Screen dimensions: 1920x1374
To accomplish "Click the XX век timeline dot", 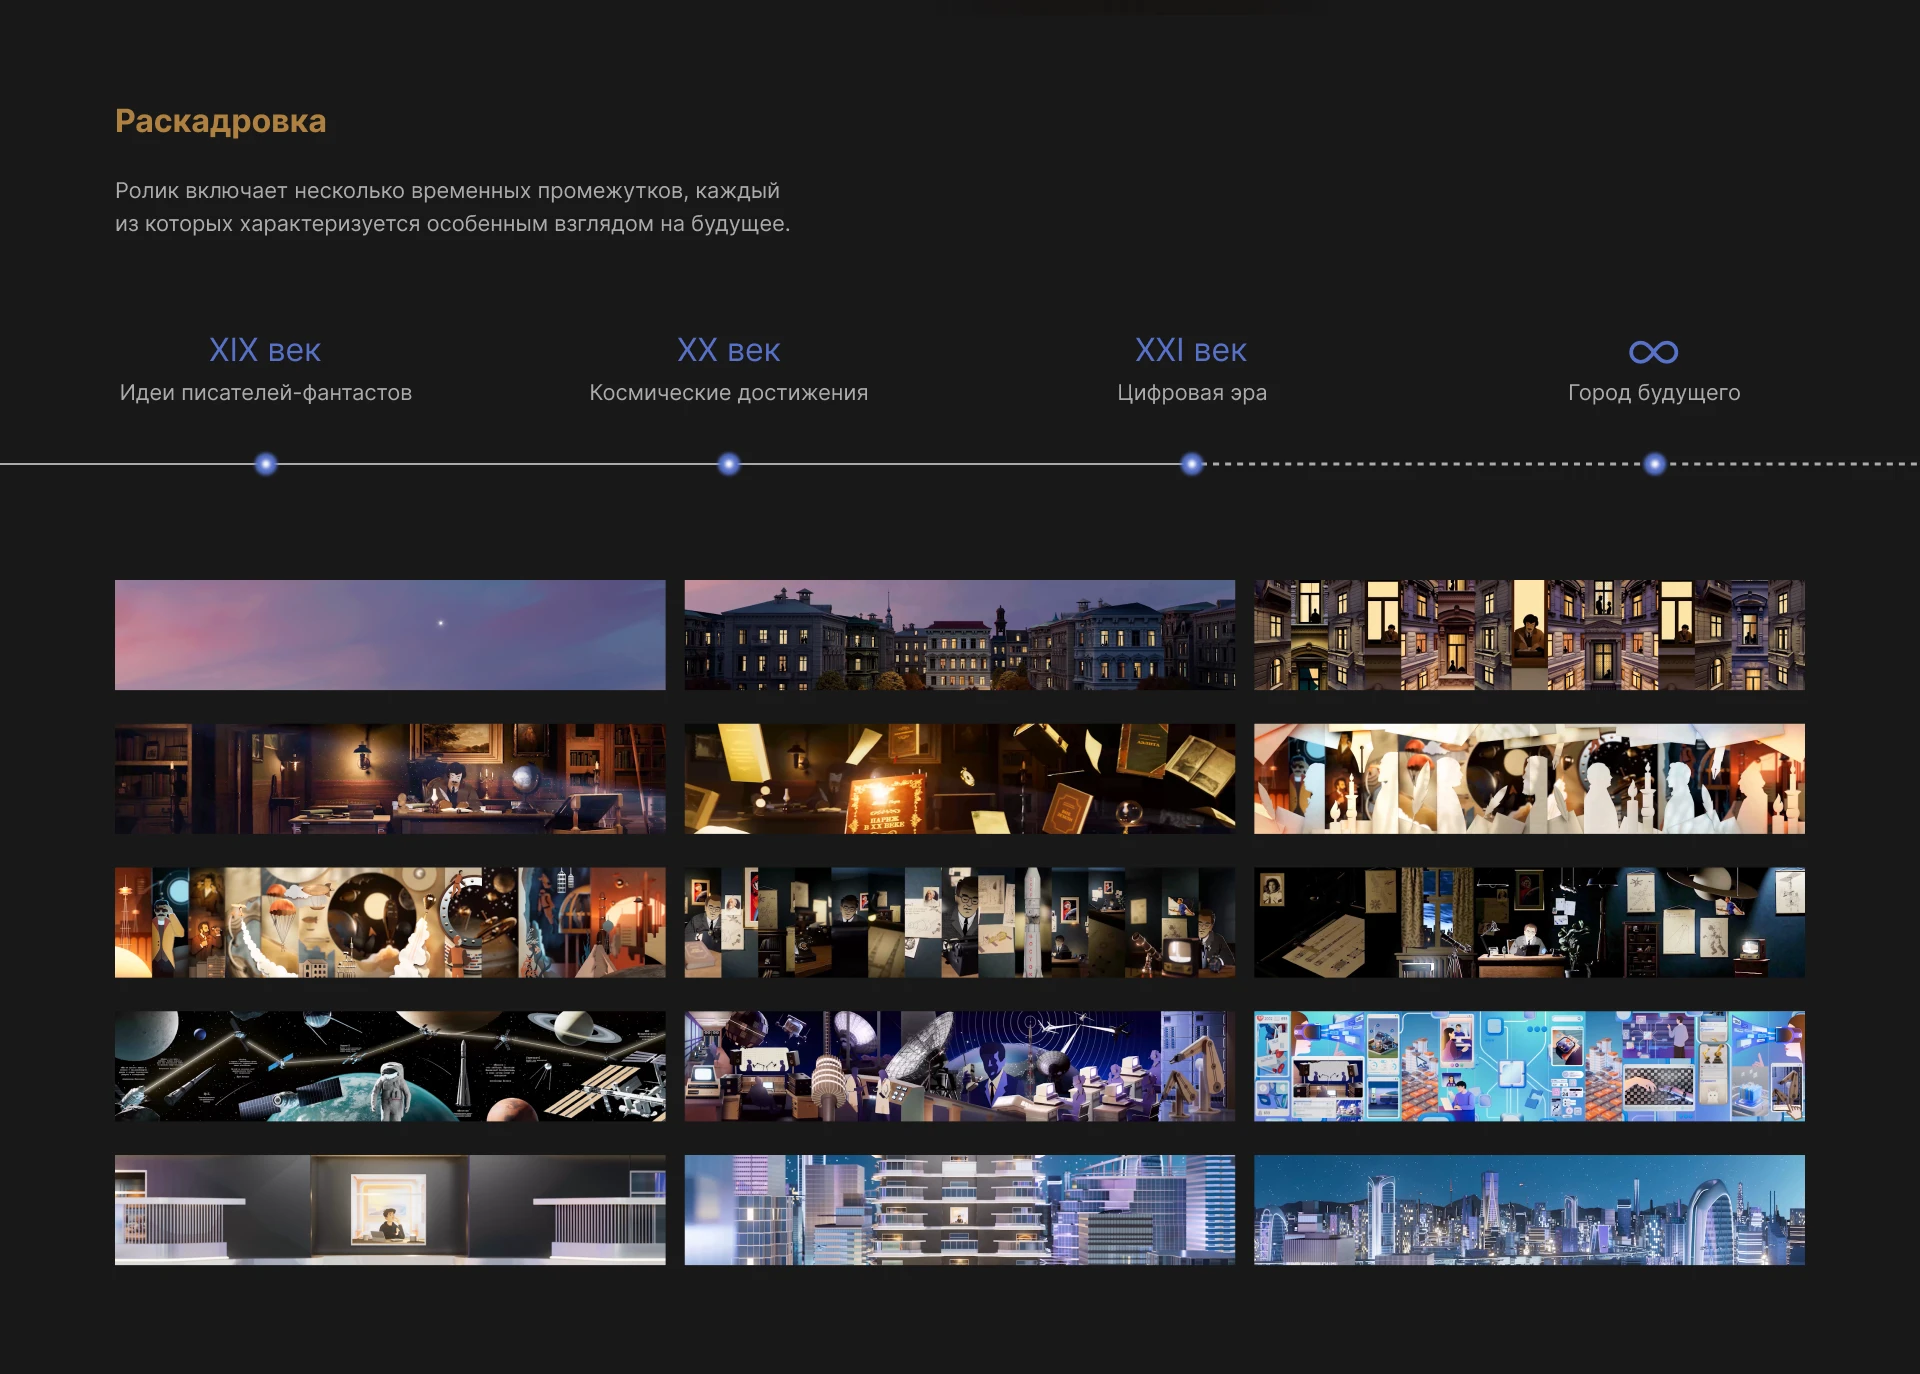I will point(729,464).
